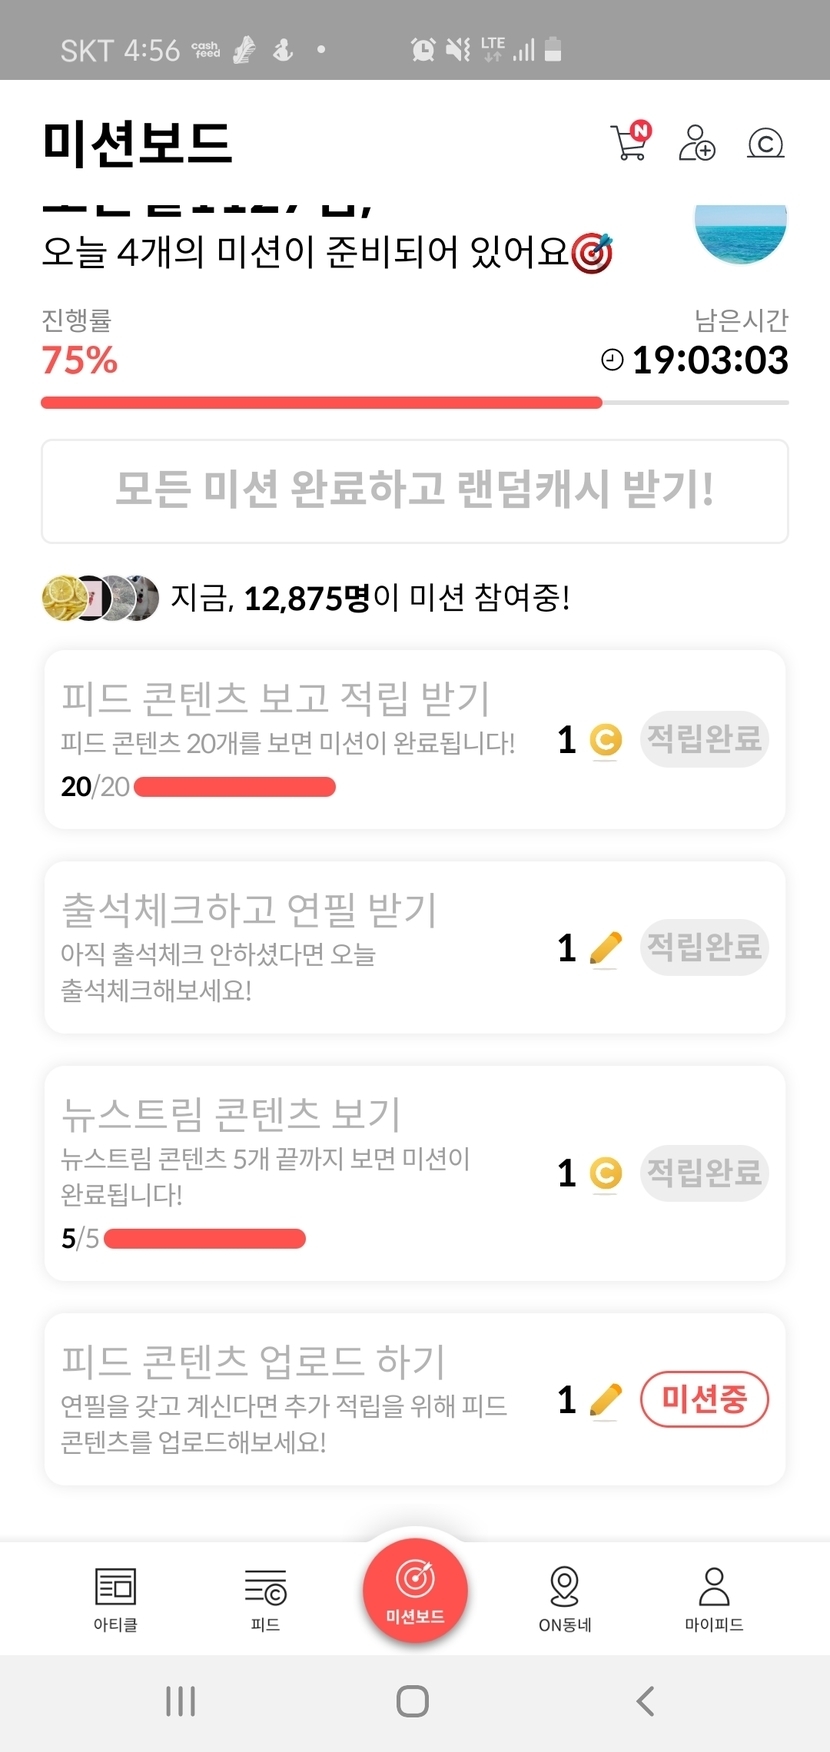Image resolution: width=830 pixels, height=1752 pixels.
Task: Tap 적립완료 on the 피드 콘텐츠 보고 mission
Action: coord(704,739)
